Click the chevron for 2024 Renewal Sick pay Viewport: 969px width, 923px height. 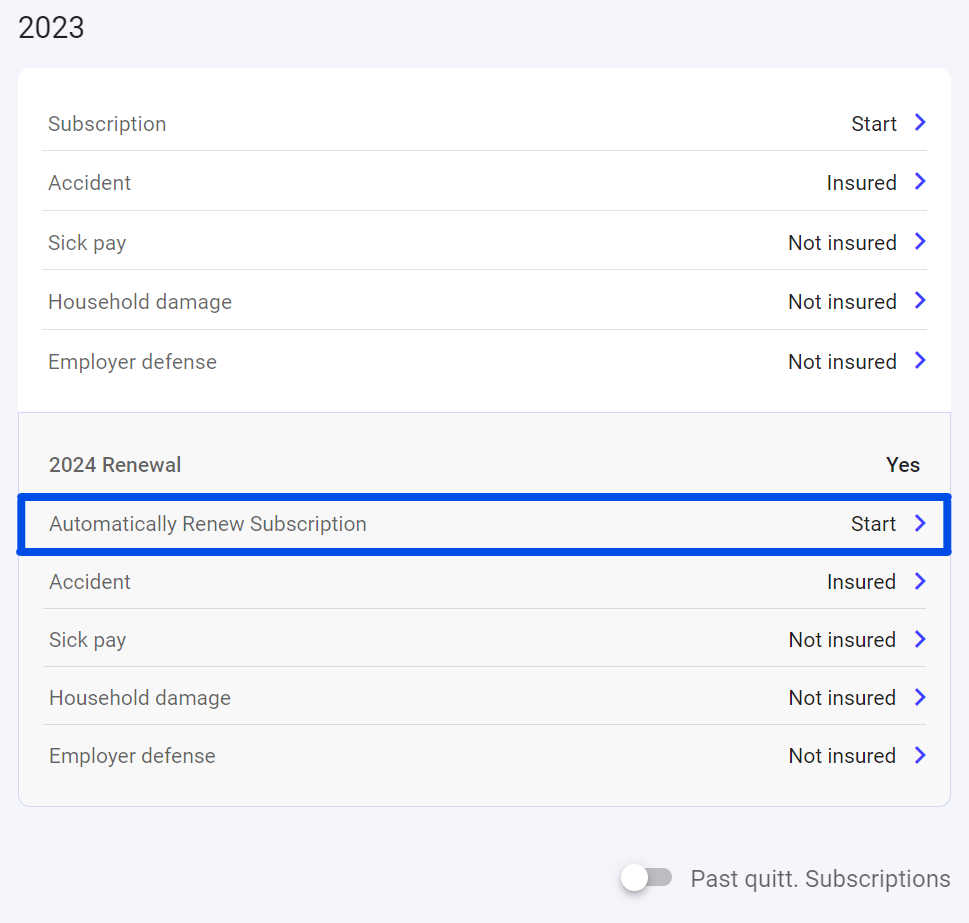920,640
